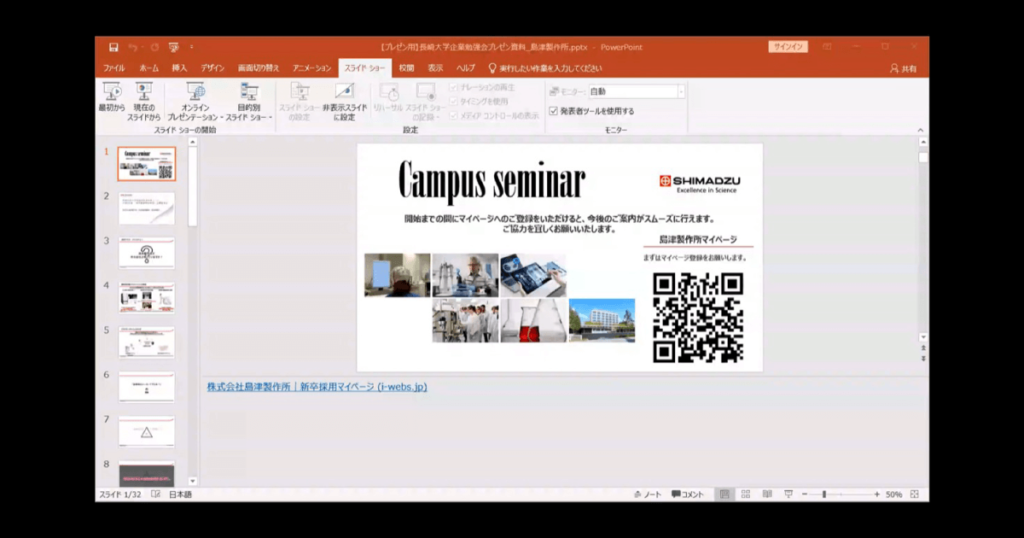Image resolution: width=1024 pixels, height=538 pixels.
Task: Start slide show from beginning (最初から)
Action: pos(112,98)
